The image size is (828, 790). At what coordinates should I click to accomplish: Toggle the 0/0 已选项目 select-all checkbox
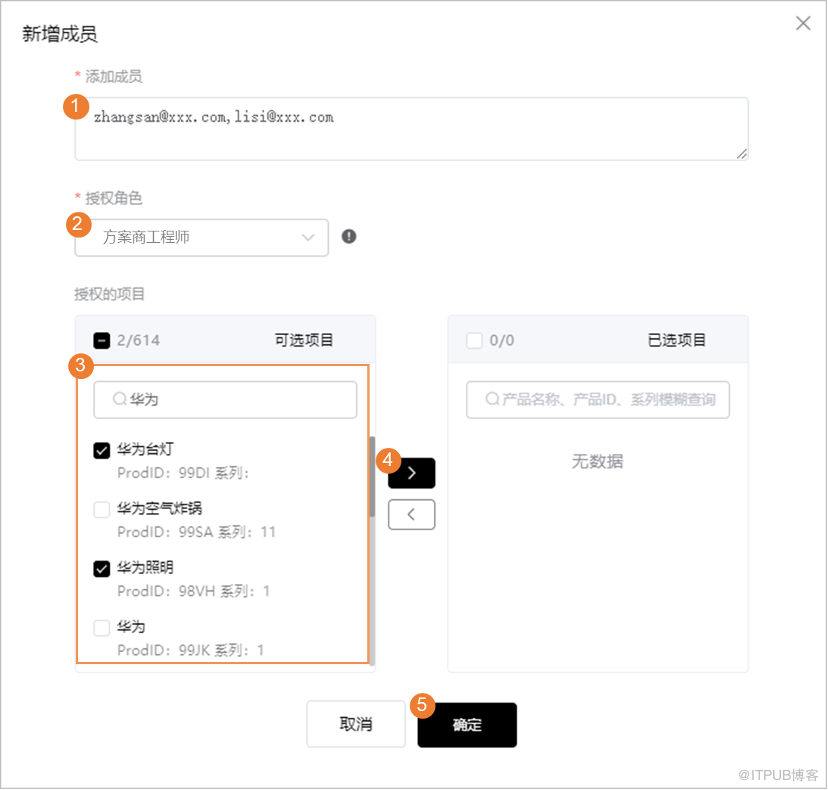tap(474, 341)
